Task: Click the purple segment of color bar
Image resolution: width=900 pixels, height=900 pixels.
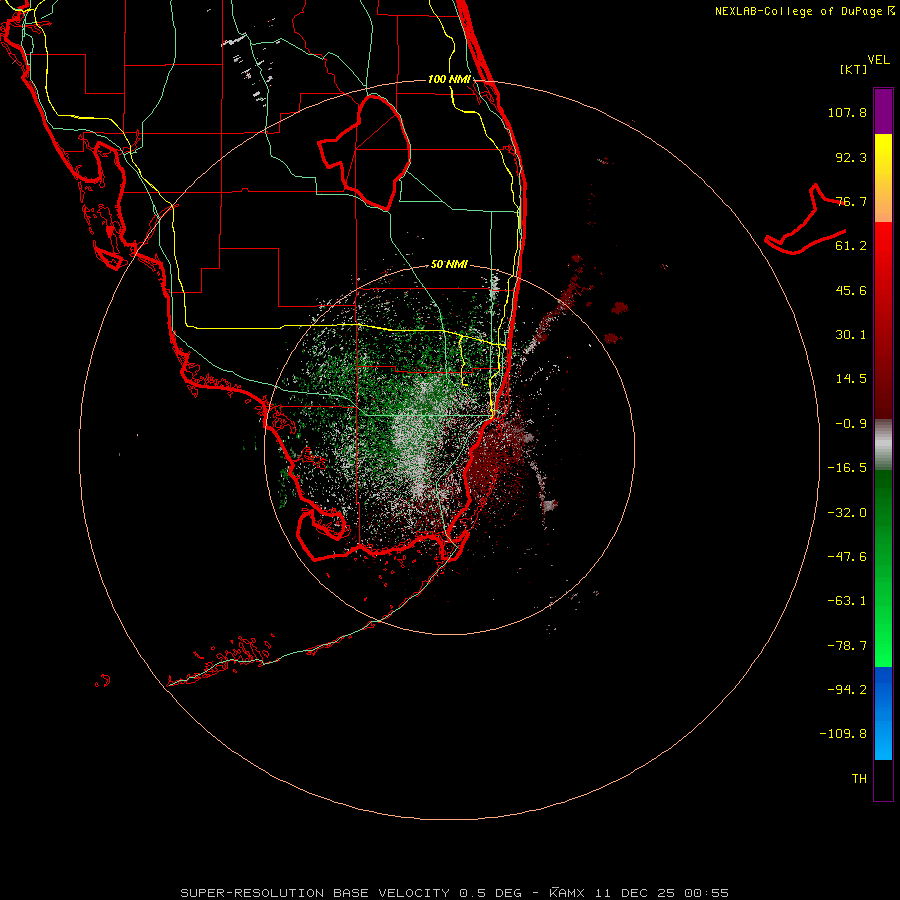Action: 883,111
